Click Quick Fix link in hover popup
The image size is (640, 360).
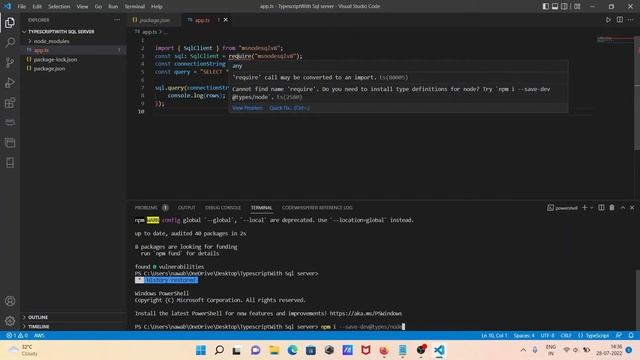289,108
